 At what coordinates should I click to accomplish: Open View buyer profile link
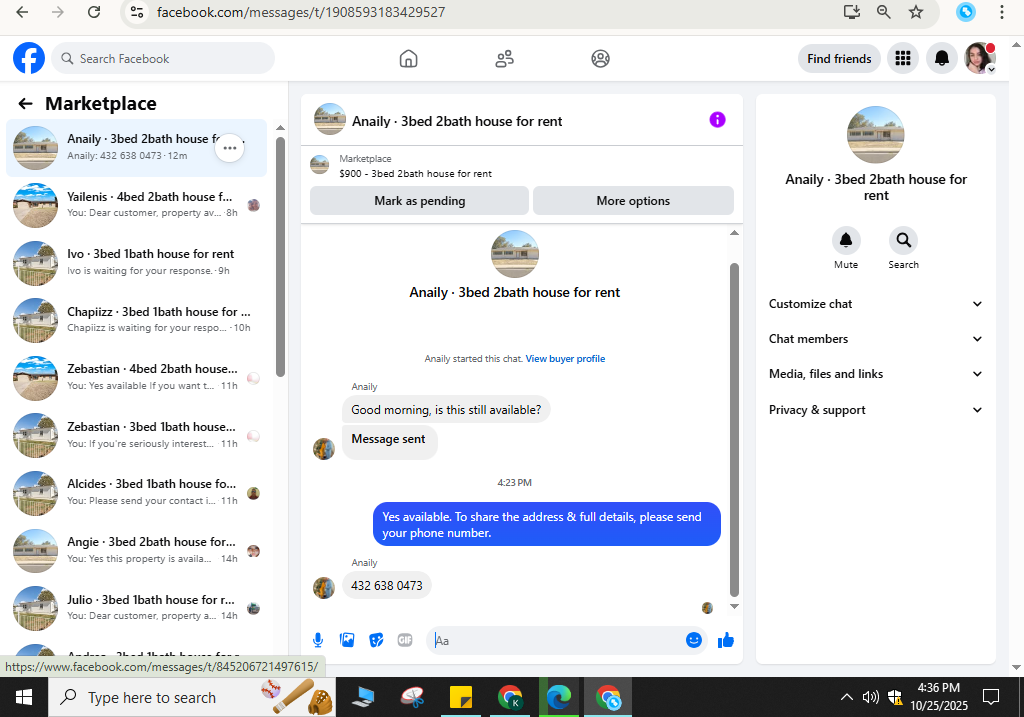point(565,358)
